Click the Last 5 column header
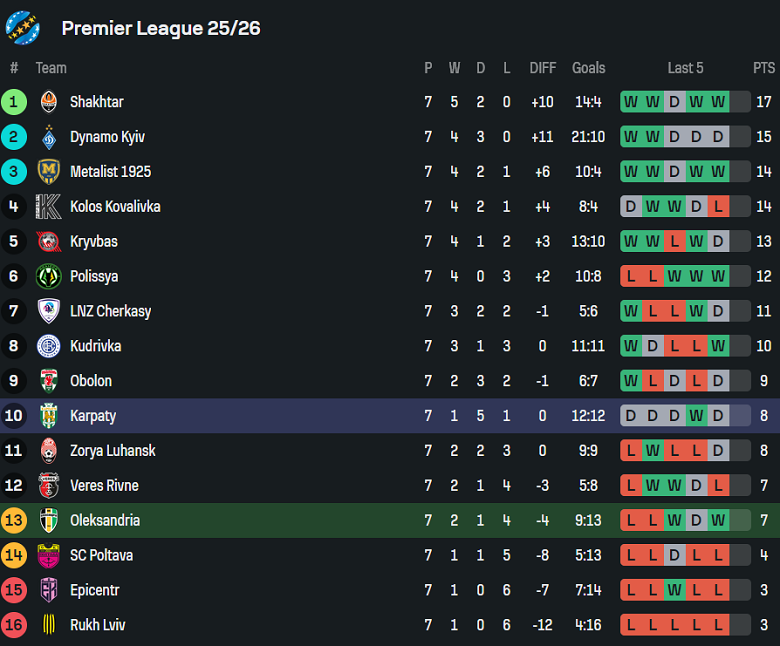The width and height of the screenshot is (780, 646). (x=685, y=68)
